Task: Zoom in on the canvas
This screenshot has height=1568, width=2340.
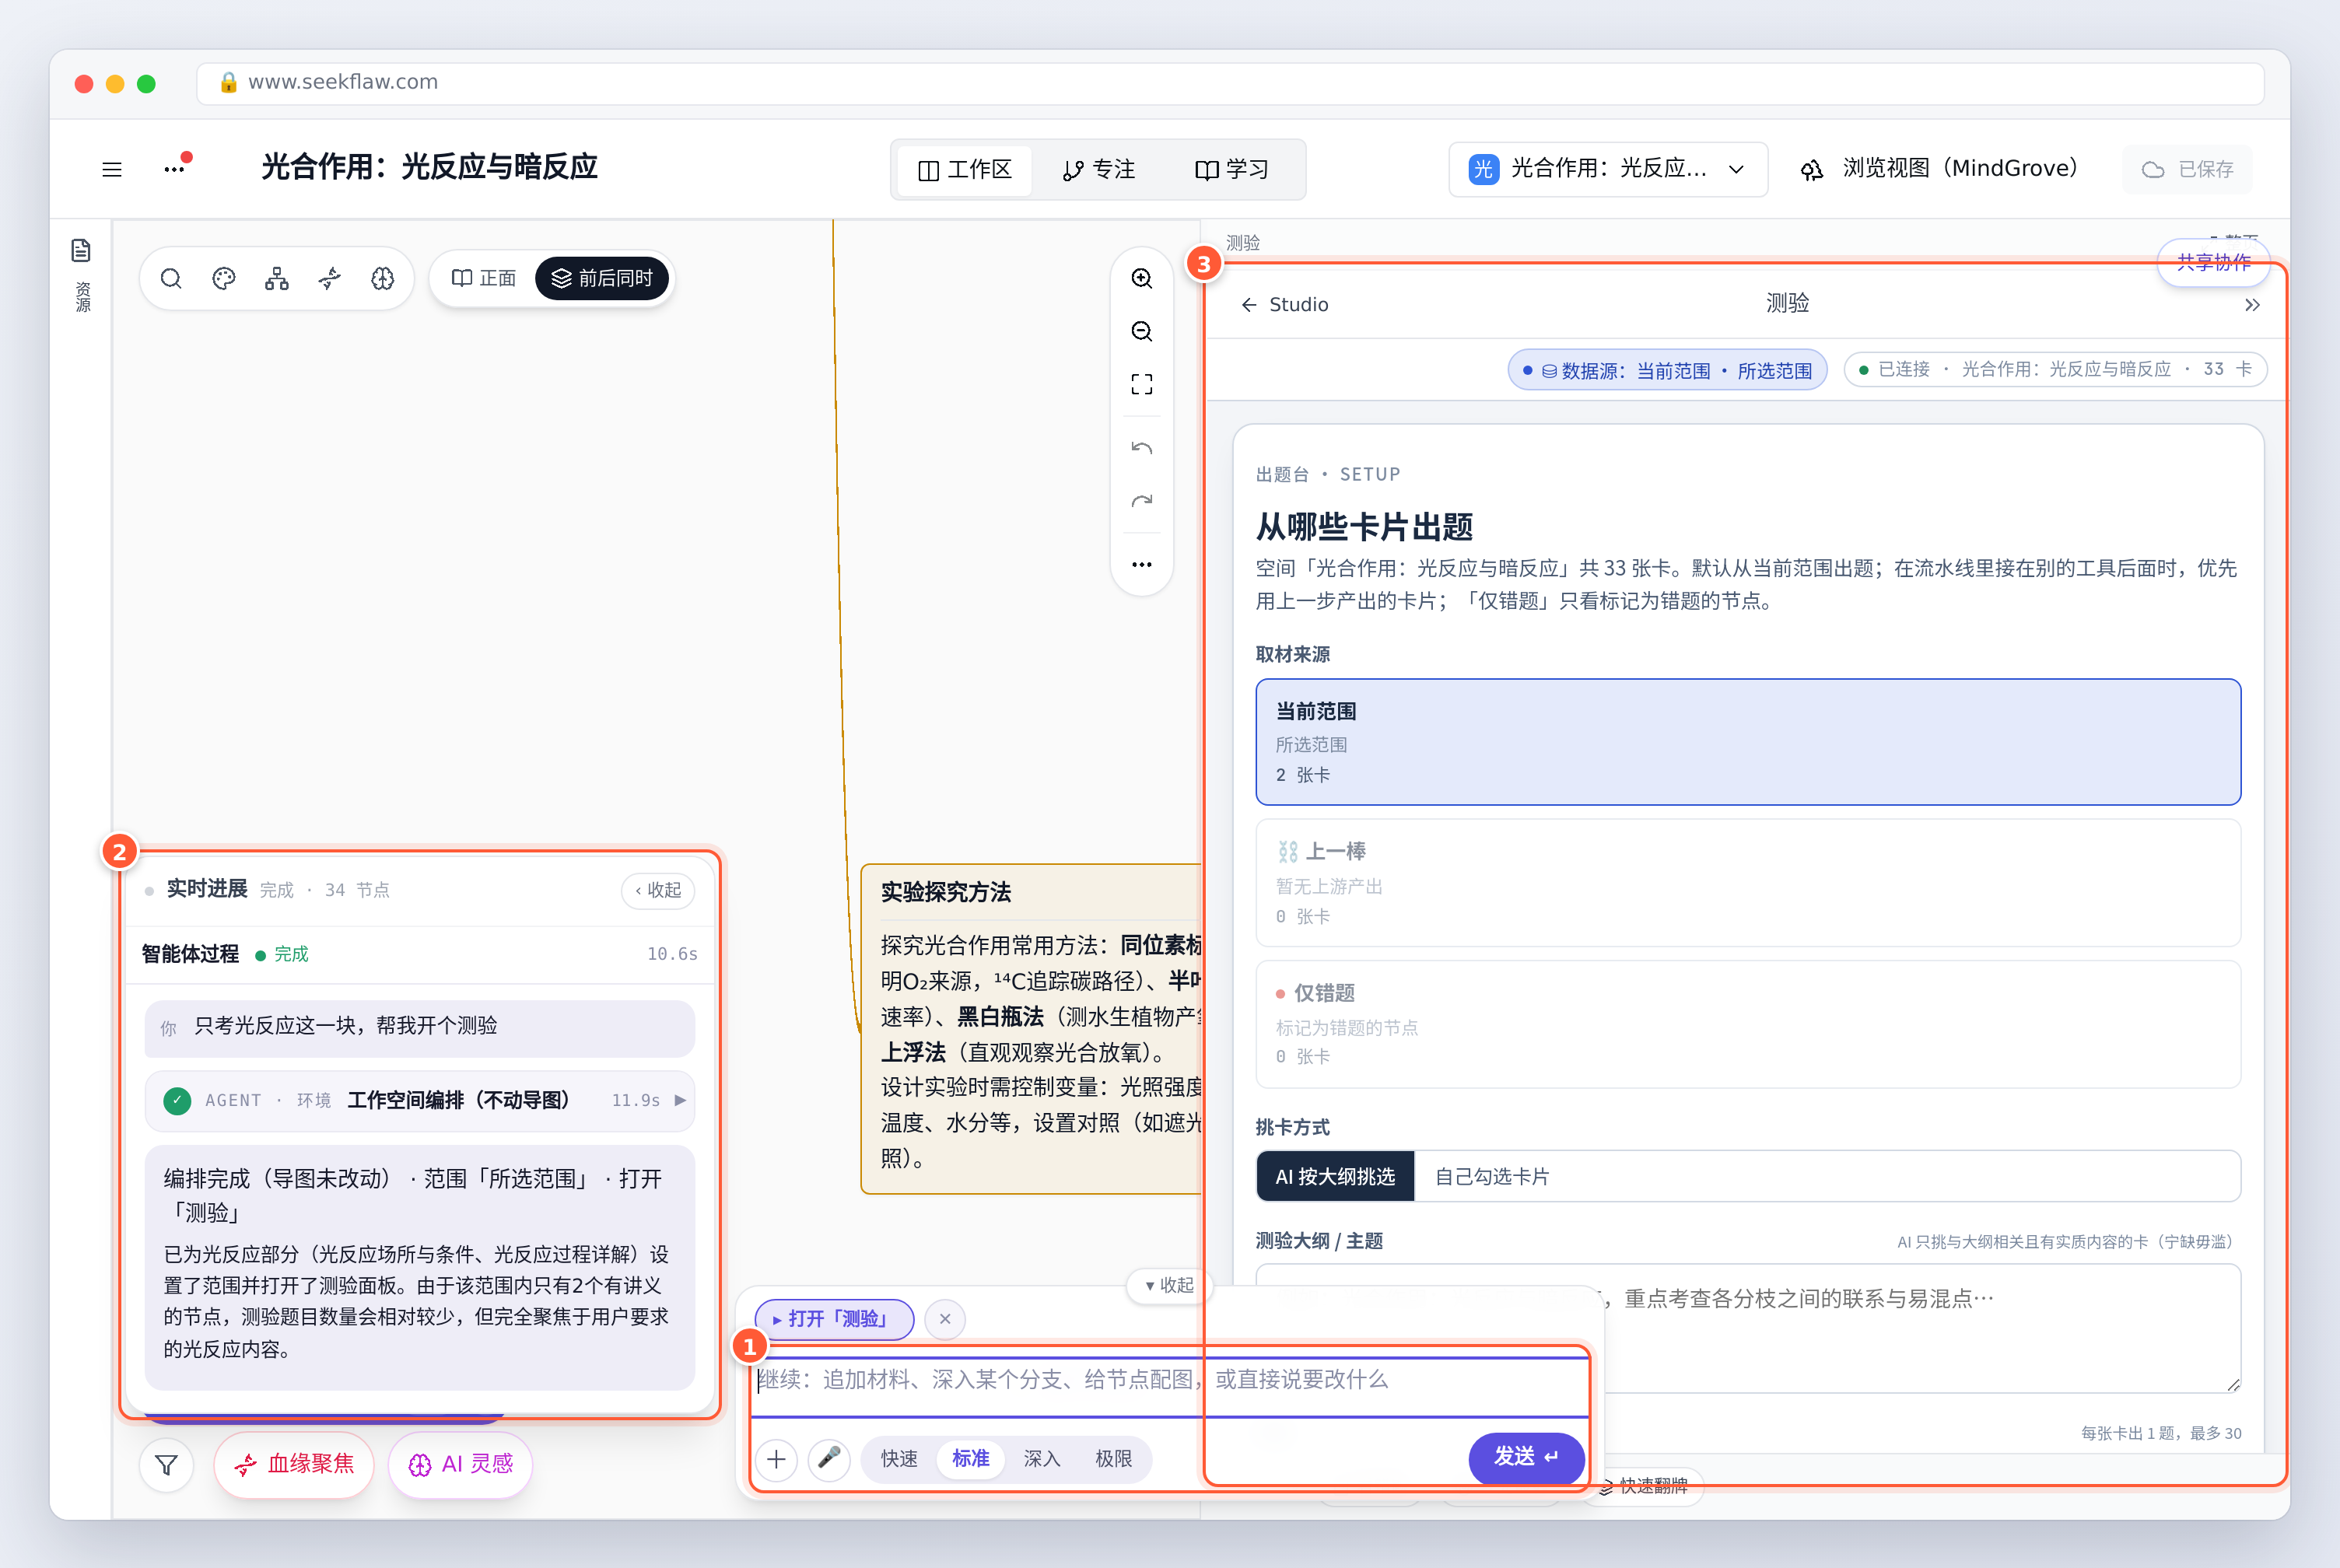Action: coord(1142,278)
